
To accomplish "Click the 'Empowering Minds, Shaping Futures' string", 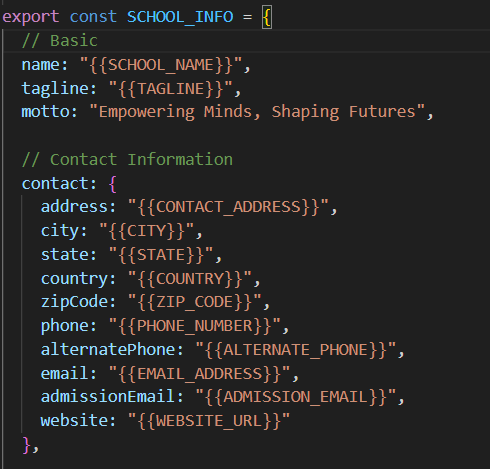I will point(257,112).
